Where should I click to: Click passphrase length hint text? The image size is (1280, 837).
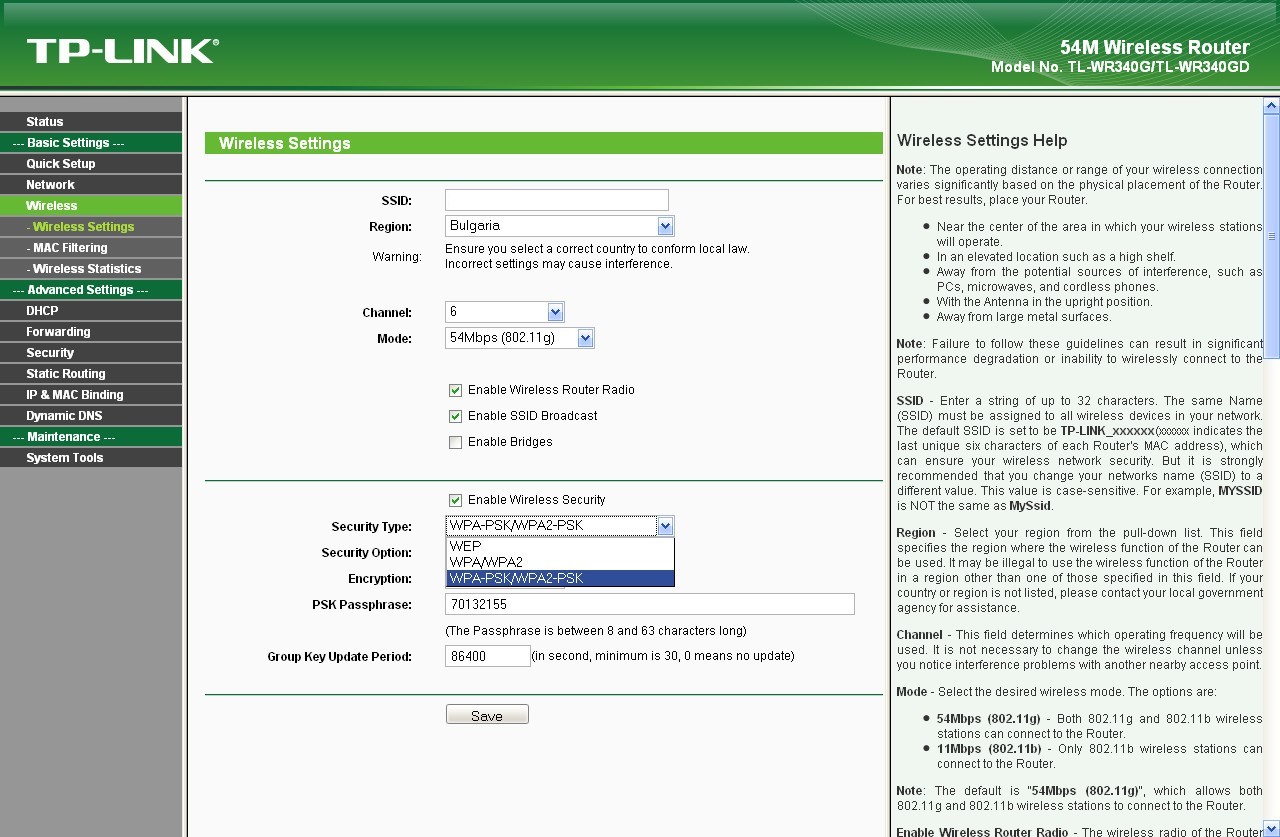click(x=596, y=631)
